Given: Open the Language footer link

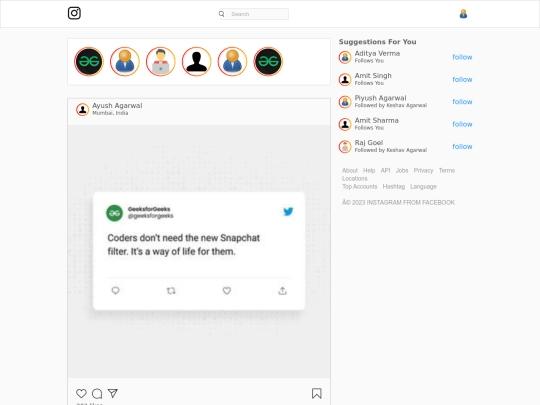Looking at the screenshot, I should point(423,187).
